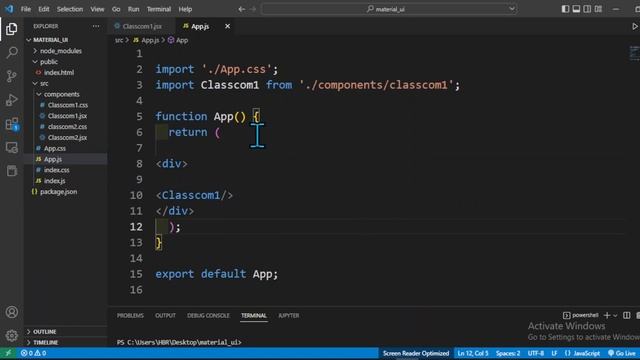Open the Manage gear icon
This screenshot has width=640, height=360.
click(11, 336)
